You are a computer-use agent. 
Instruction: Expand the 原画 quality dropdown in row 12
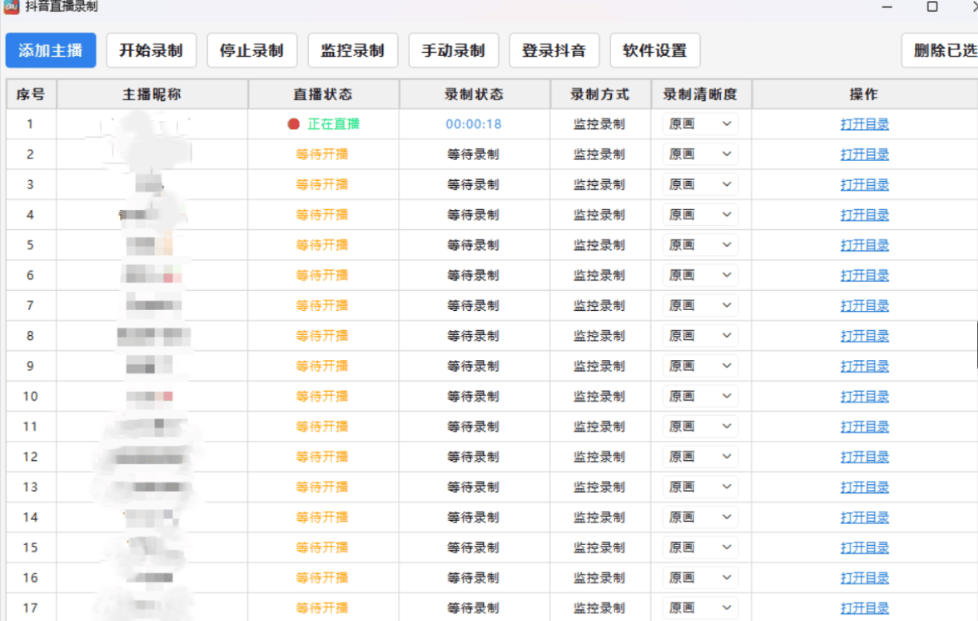pos(700,456)
